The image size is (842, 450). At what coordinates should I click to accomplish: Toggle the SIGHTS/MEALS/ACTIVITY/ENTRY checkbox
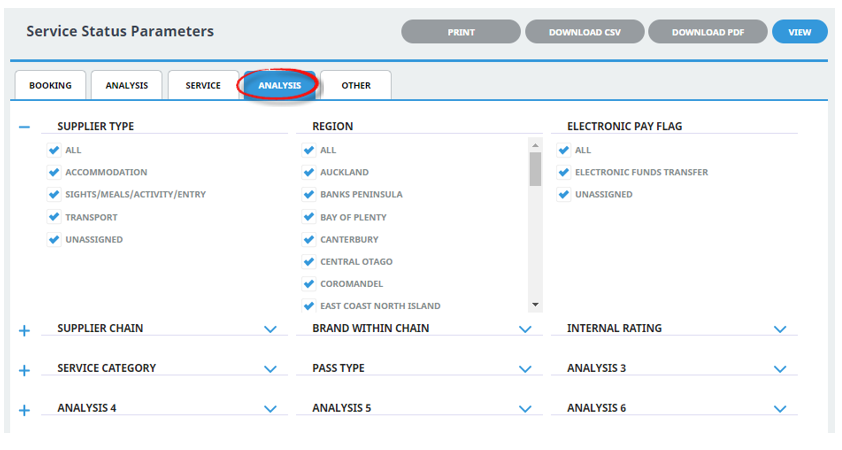pyautogui.click(x=54, y=194)
